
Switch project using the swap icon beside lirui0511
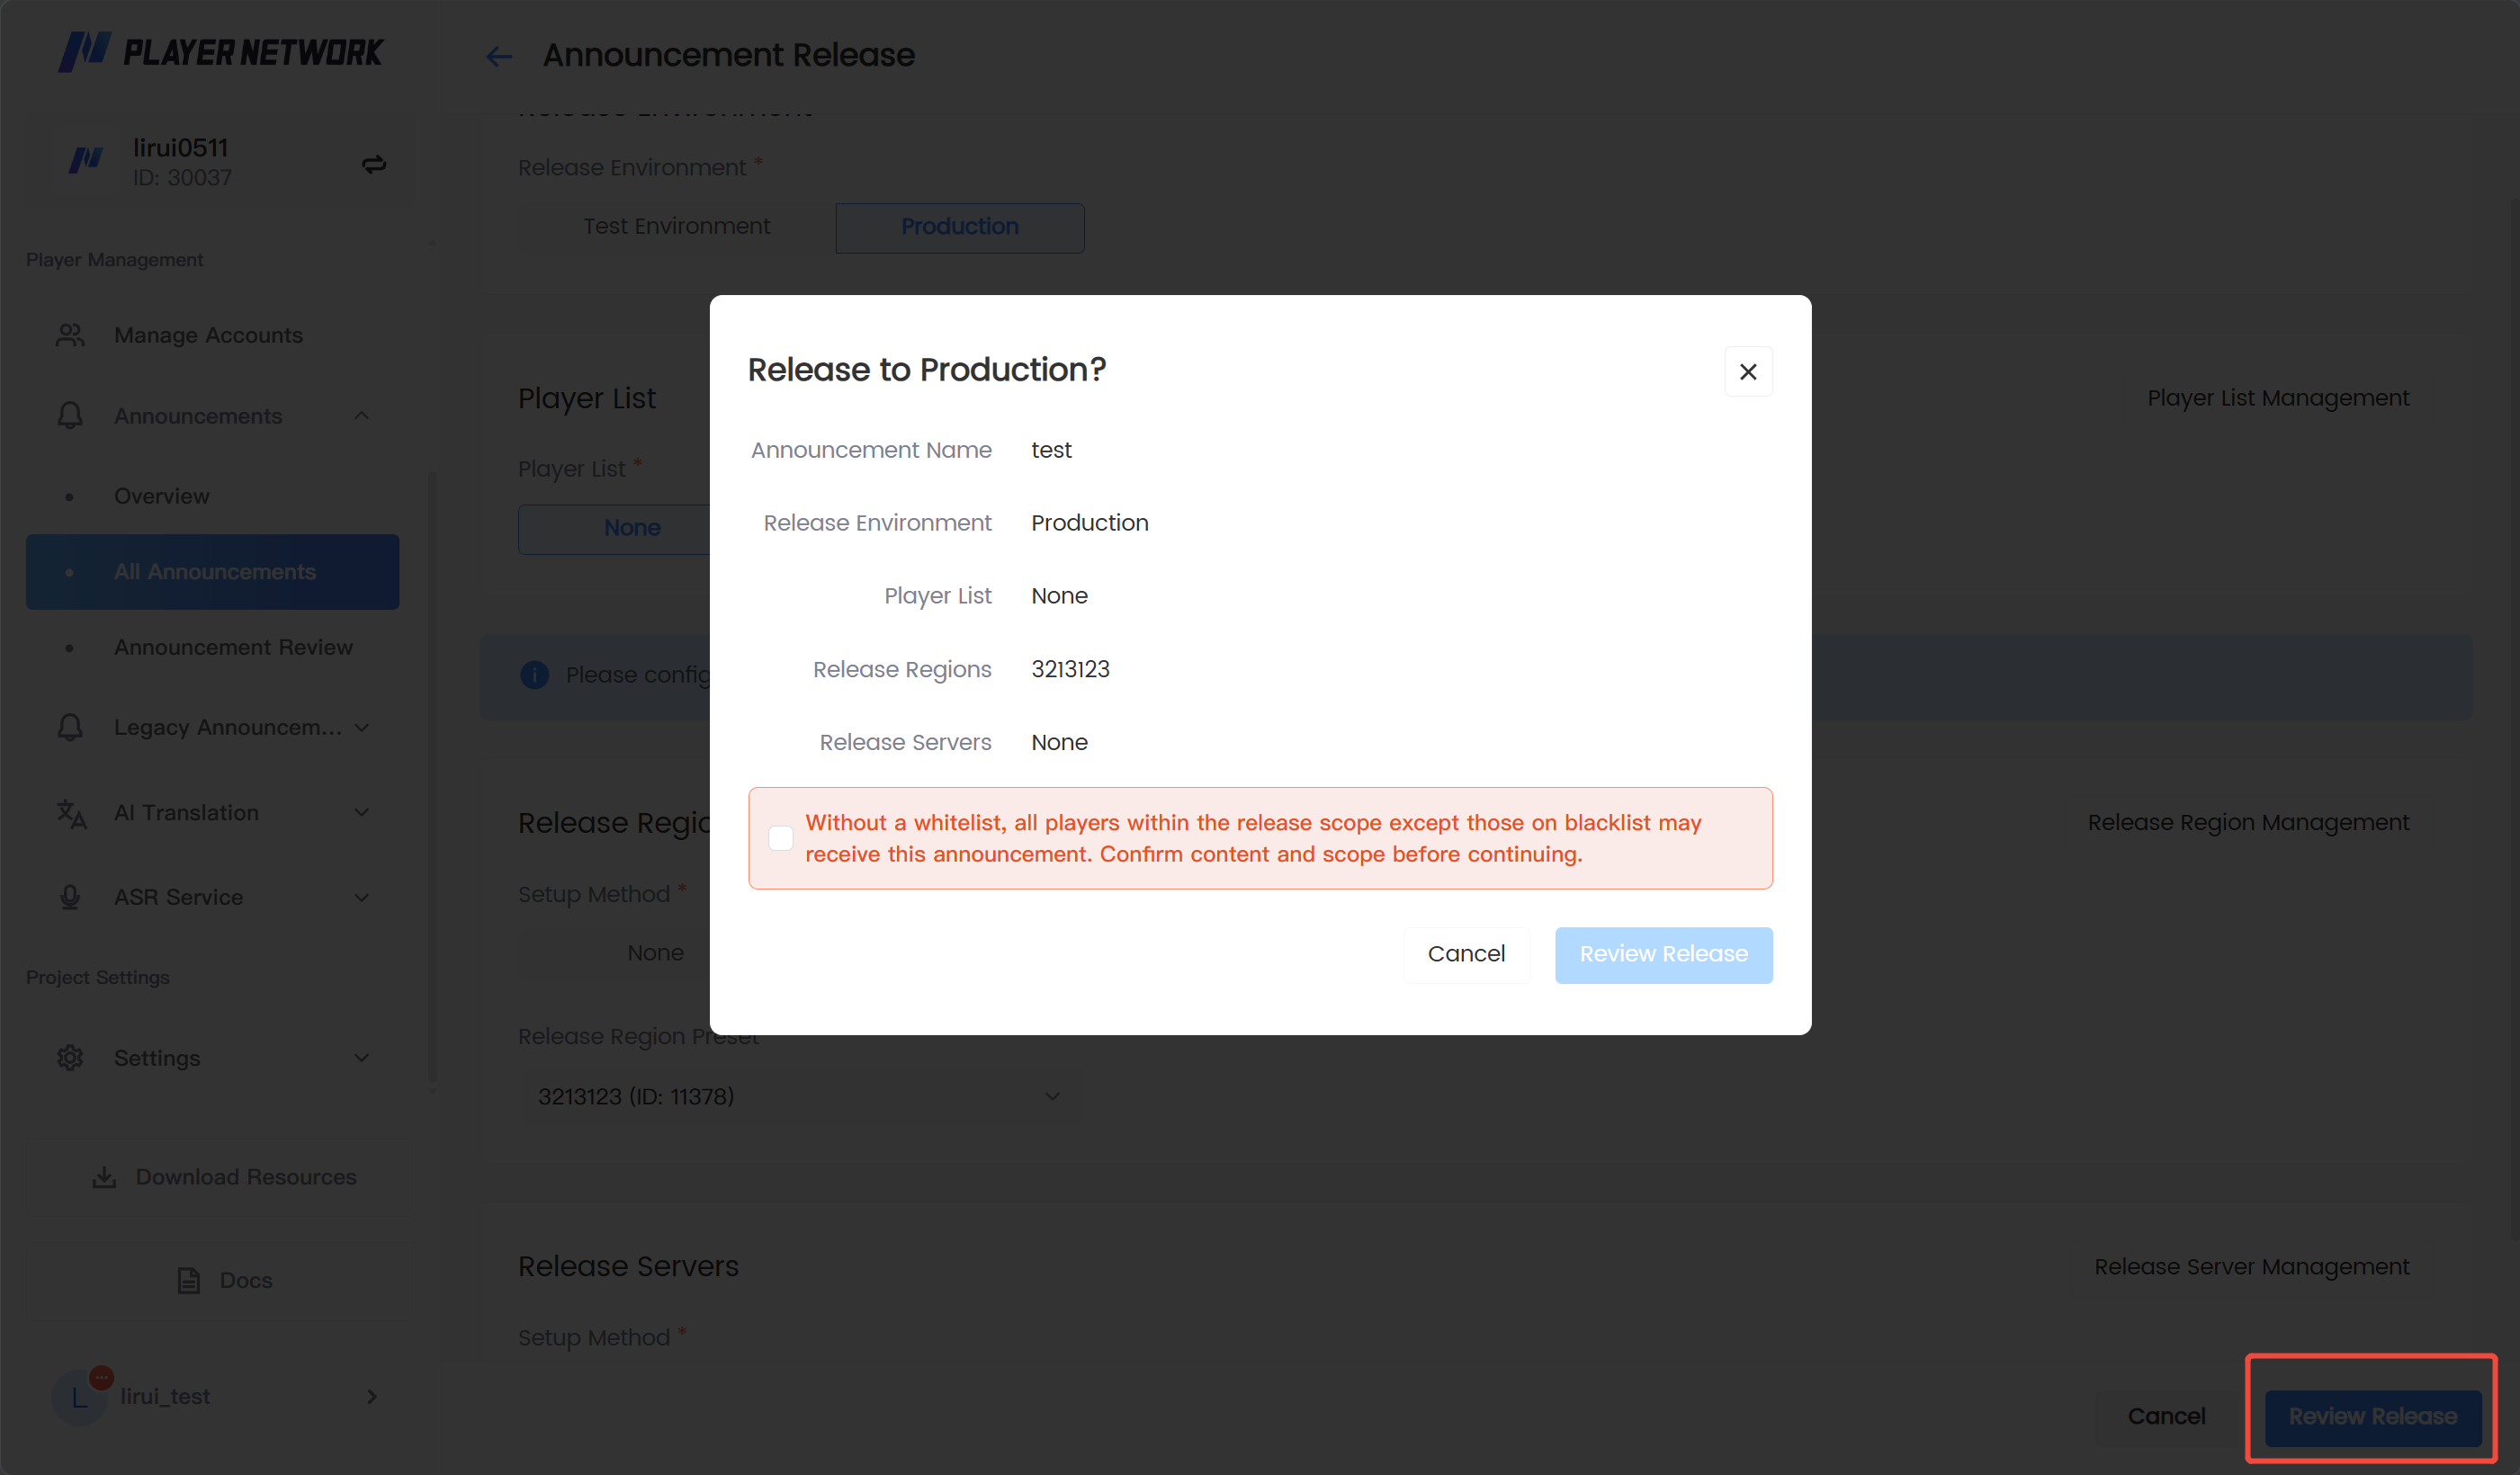coord(374,164)
